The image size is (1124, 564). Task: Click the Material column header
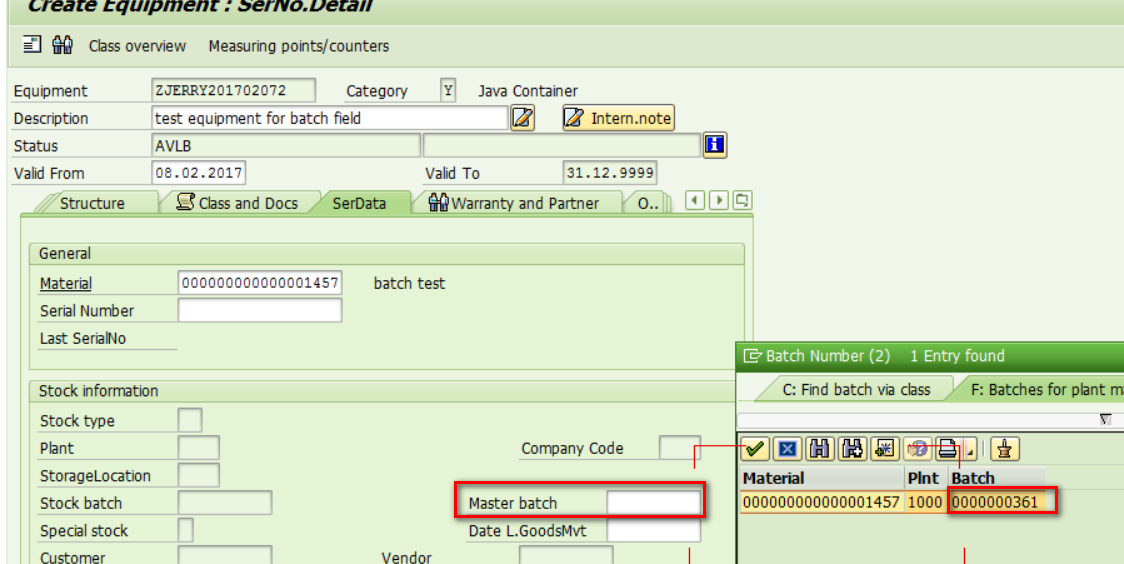[822, 478]
